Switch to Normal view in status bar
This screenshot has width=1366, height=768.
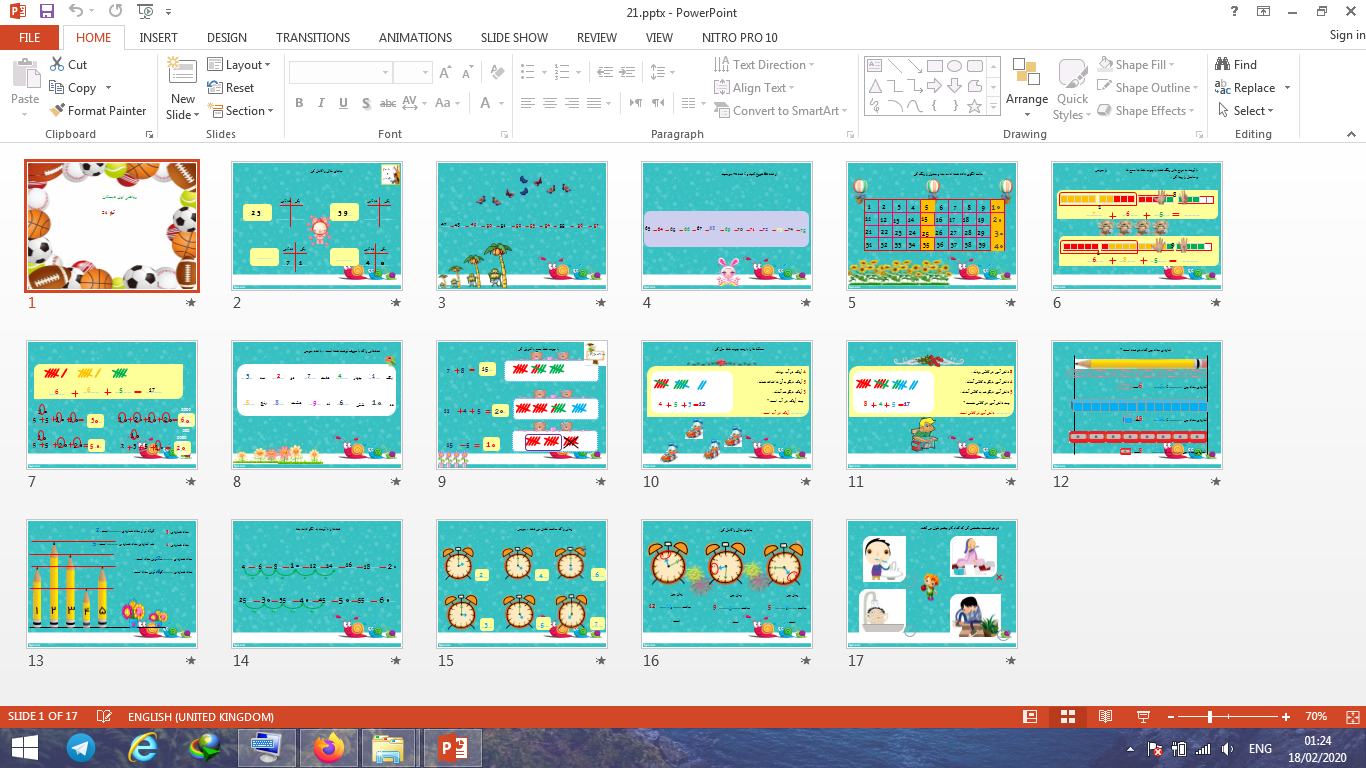1030,717
